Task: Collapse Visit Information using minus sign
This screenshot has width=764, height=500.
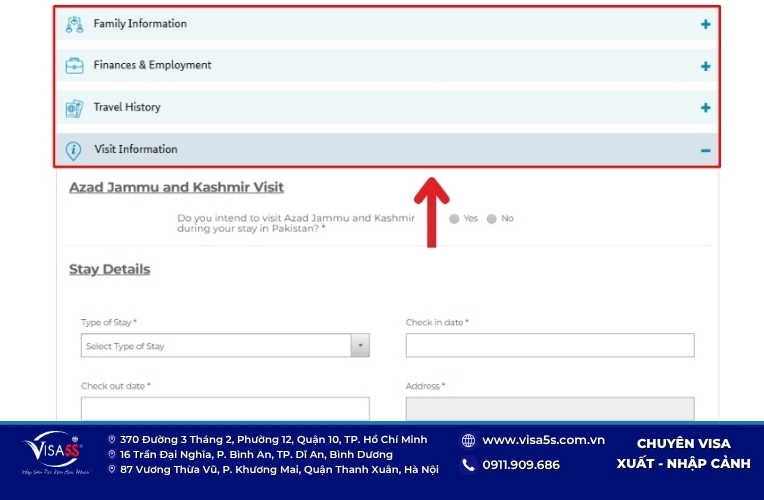Action: click(706, 151)
